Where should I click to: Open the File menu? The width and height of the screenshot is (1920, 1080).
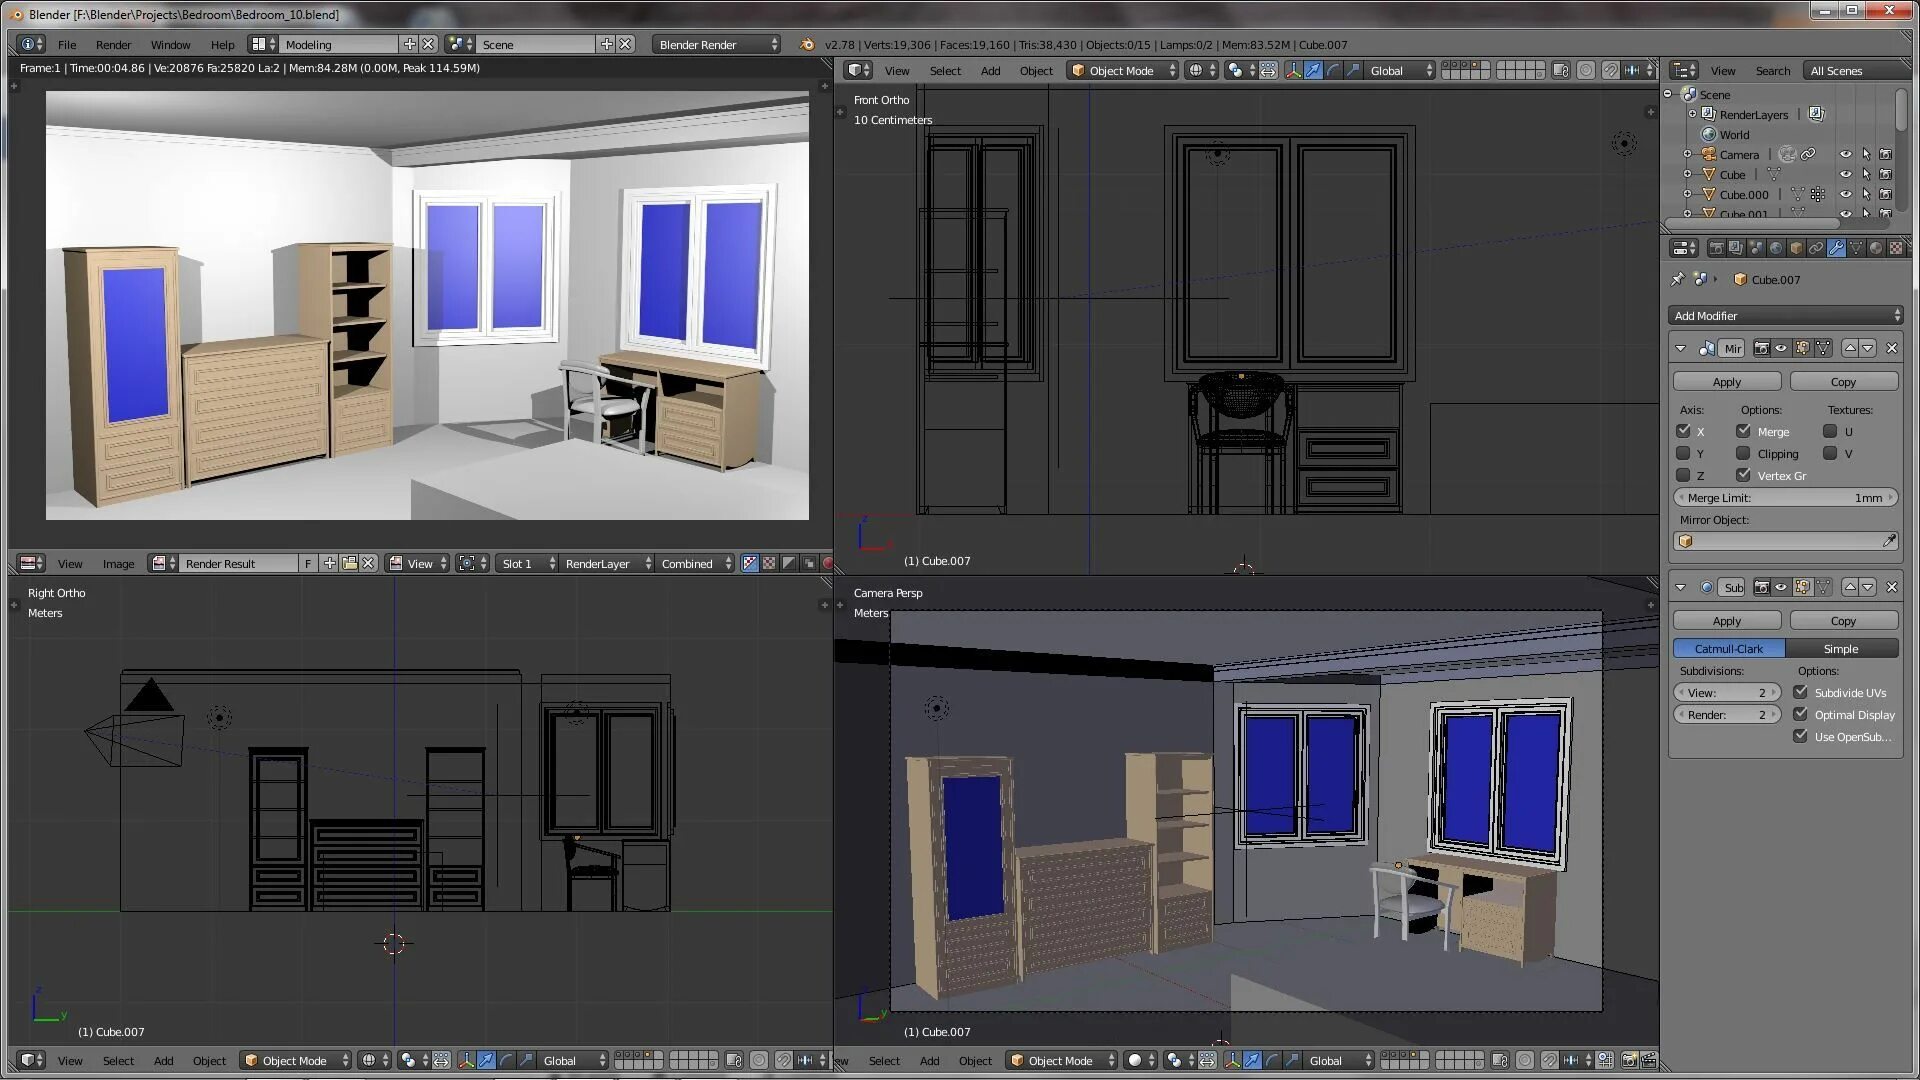67,44
